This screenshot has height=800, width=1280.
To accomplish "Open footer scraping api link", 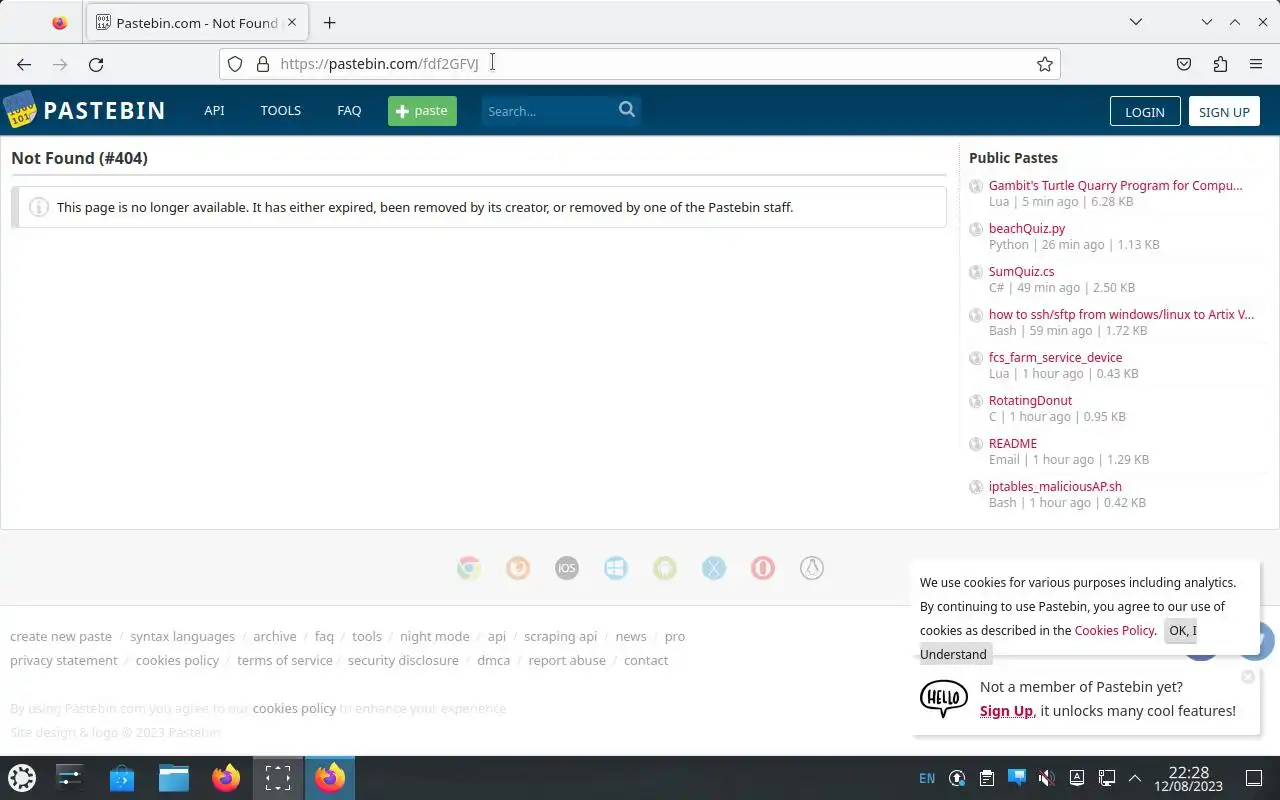I will (x=560, y=636).
